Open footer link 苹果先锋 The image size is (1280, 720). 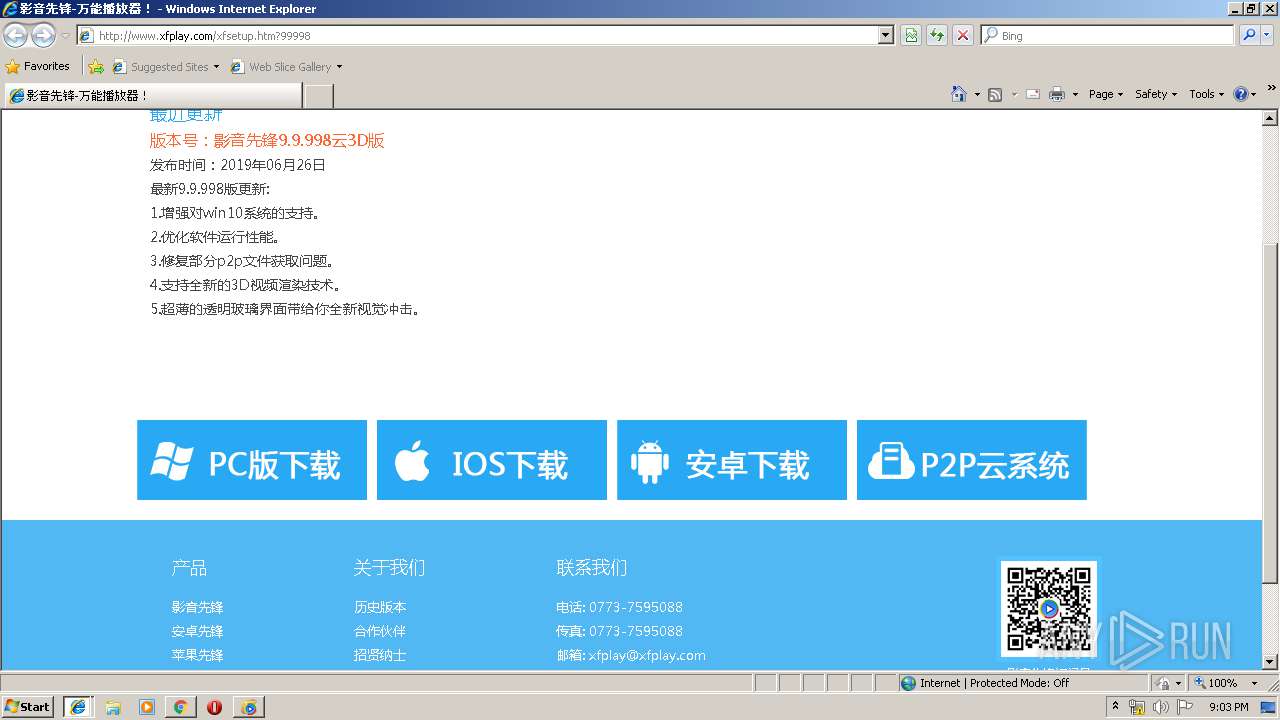[x=197, y=655]
